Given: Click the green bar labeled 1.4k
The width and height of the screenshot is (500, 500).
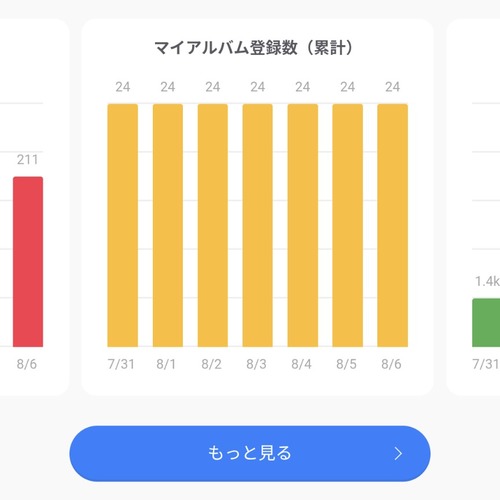Looking at the screenshot, I should (486, 323).
